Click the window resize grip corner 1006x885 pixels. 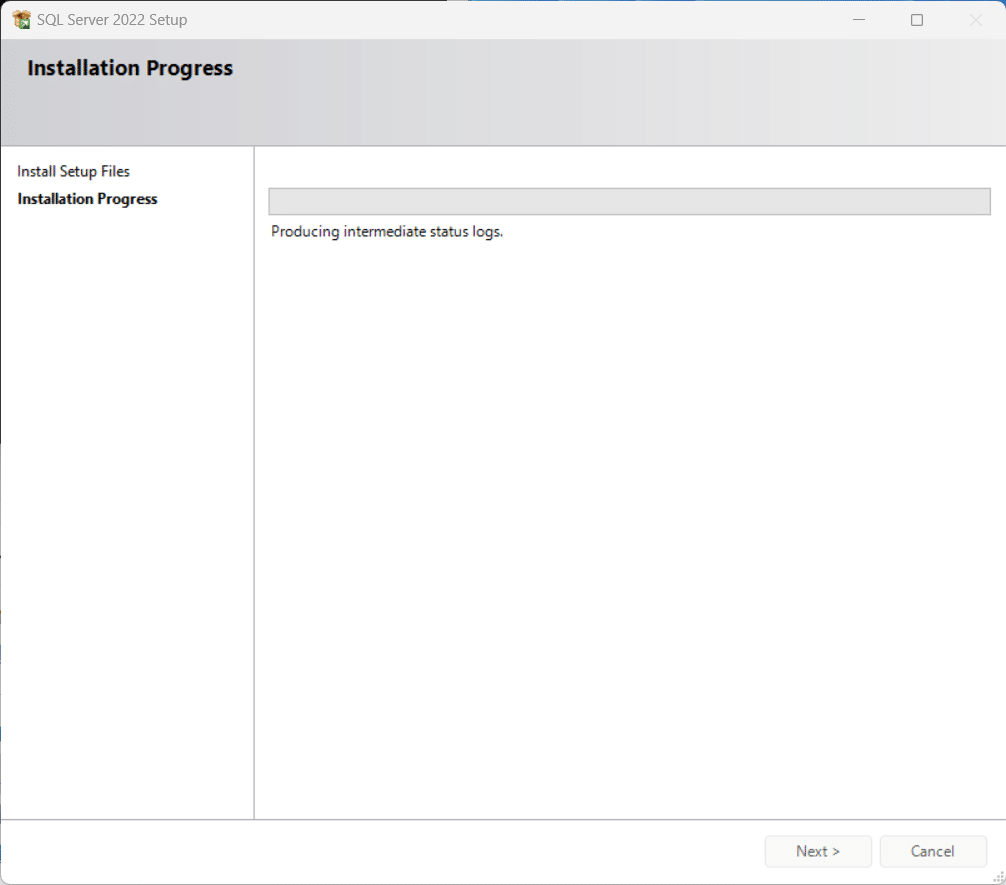coord(999,877)
